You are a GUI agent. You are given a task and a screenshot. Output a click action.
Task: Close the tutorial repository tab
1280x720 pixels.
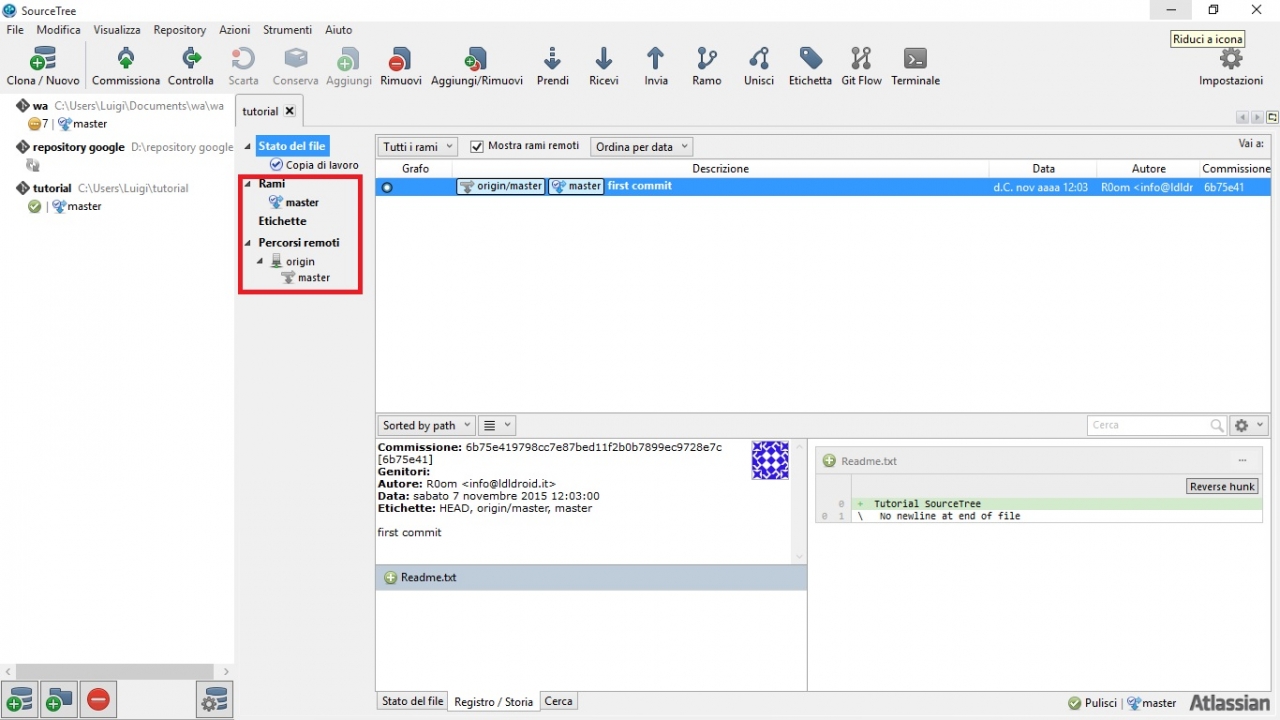pos(290,111)
